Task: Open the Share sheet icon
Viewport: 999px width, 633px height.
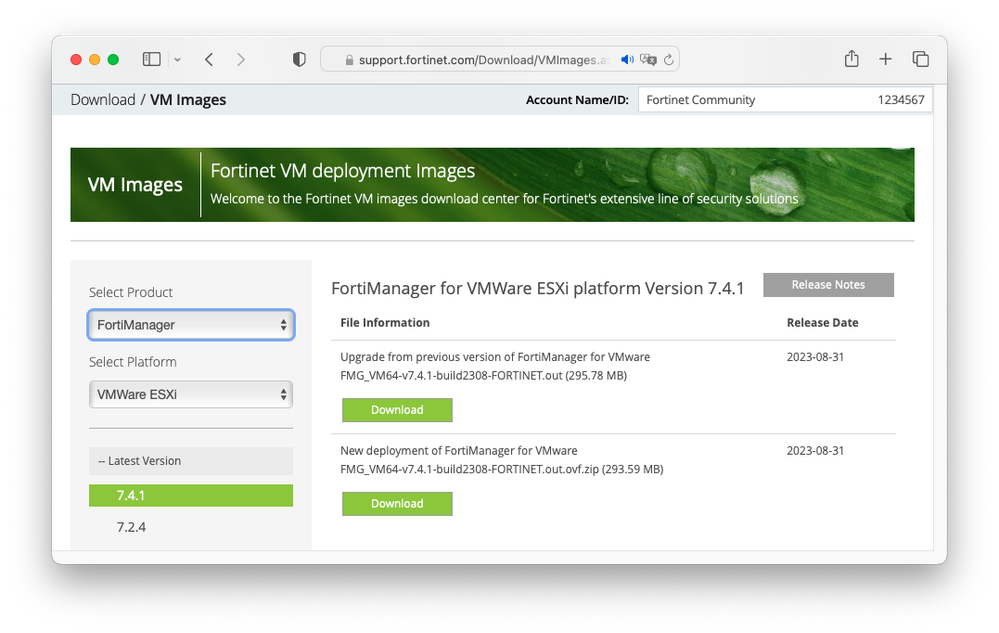Action: [x=851, y=59]
